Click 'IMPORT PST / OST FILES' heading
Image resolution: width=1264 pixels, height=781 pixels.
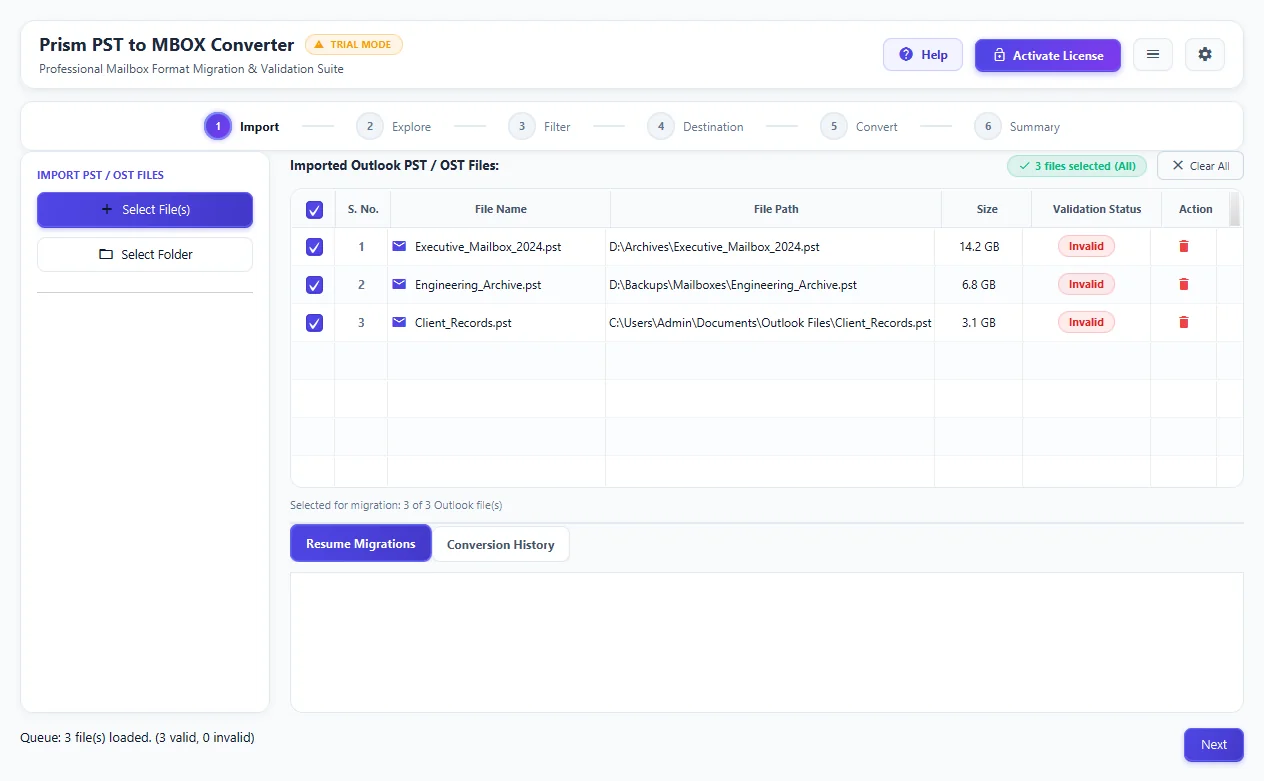coord(100,175)
